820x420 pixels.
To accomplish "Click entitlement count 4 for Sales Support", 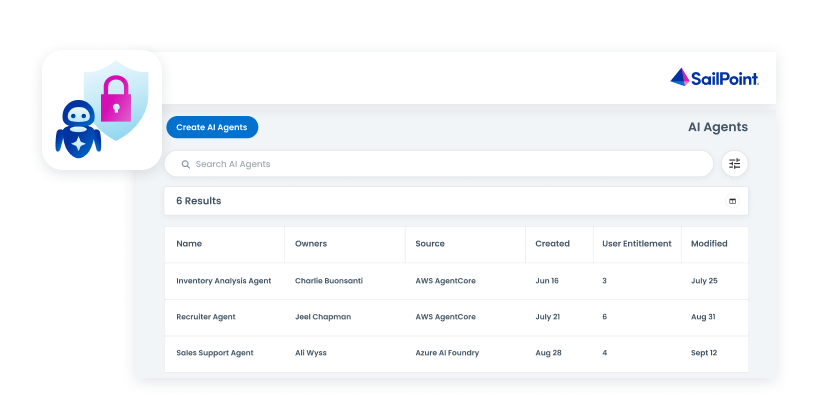I will [x=604, y=353].
